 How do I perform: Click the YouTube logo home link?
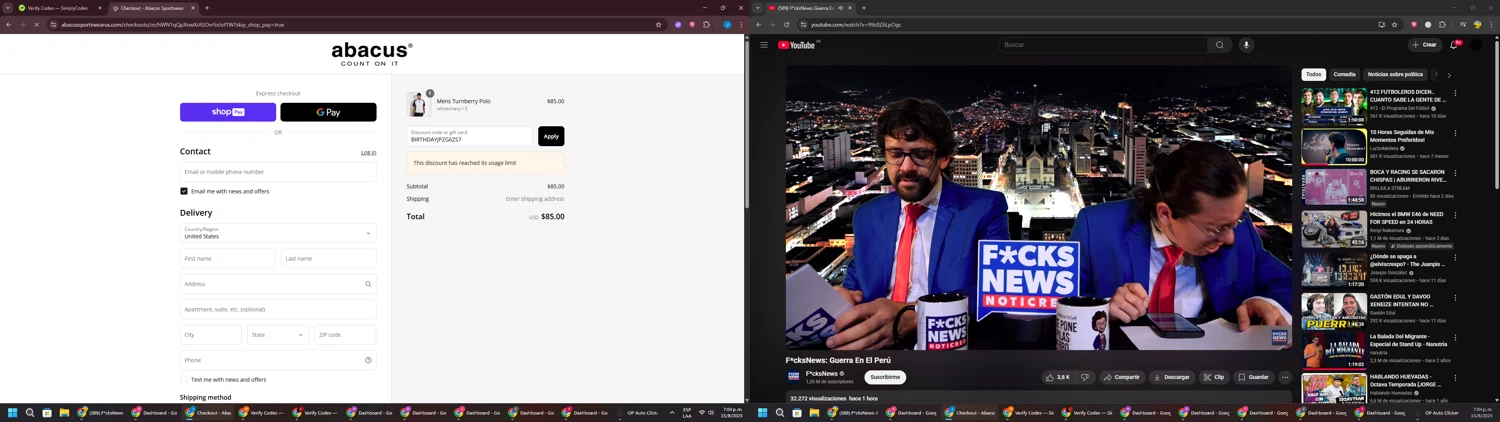pyautogui.click(x=797, y=45)
